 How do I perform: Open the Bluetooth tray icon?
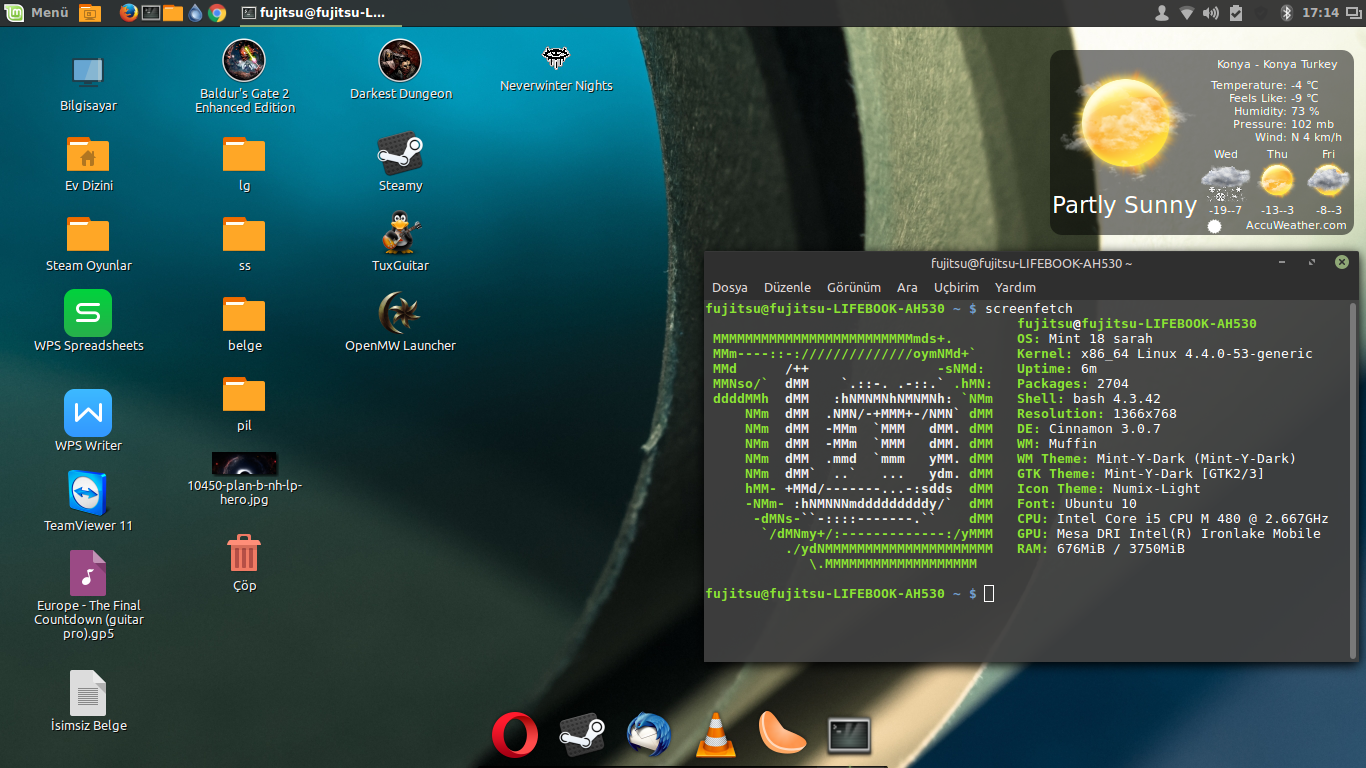coord(1287,13)
